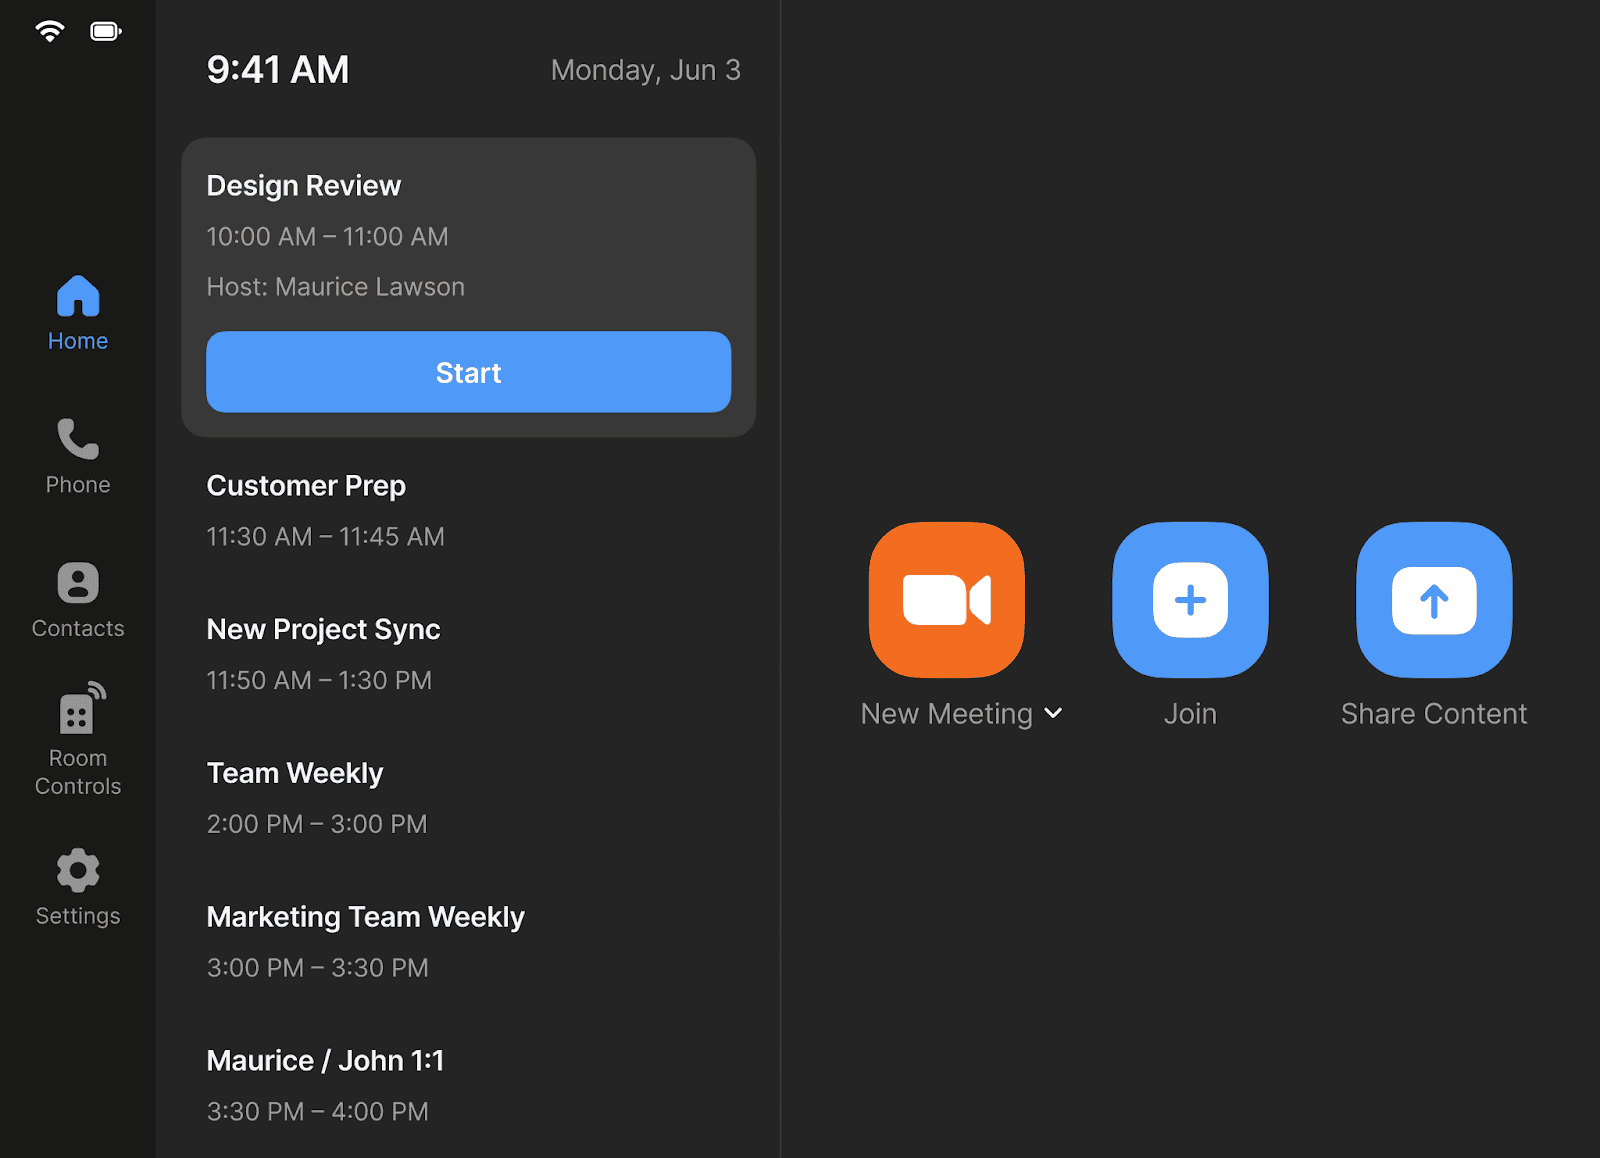
Task: Click the 11:50 AM – 1:30 PM time
Action: click(x=319, y=681)
